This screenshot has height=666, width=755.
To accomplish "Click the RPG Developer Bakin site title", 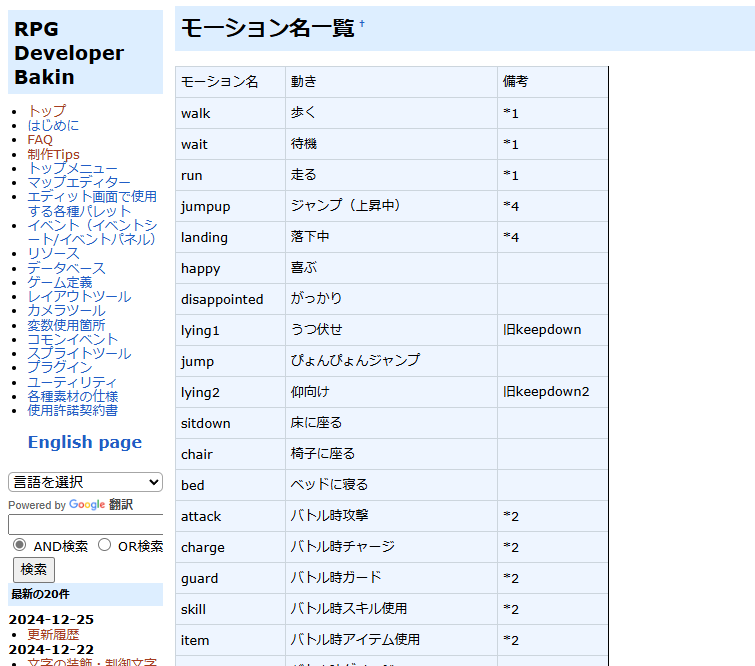I will tap(69, 53).
